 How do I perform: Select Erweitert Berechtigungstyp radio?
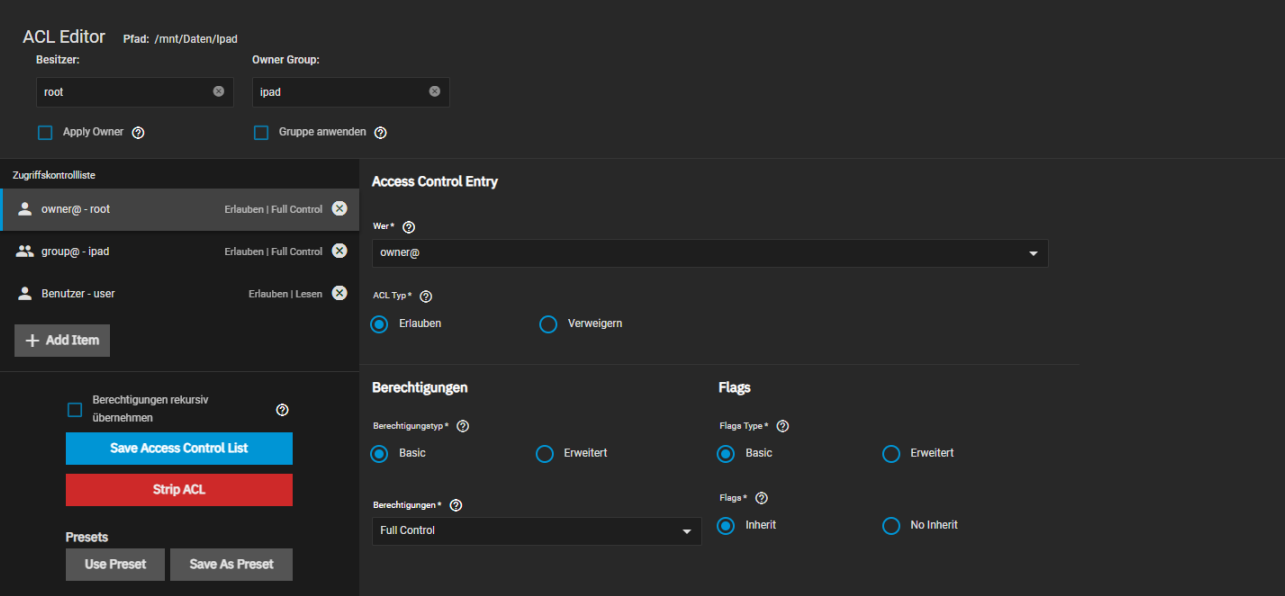[545, 454]
